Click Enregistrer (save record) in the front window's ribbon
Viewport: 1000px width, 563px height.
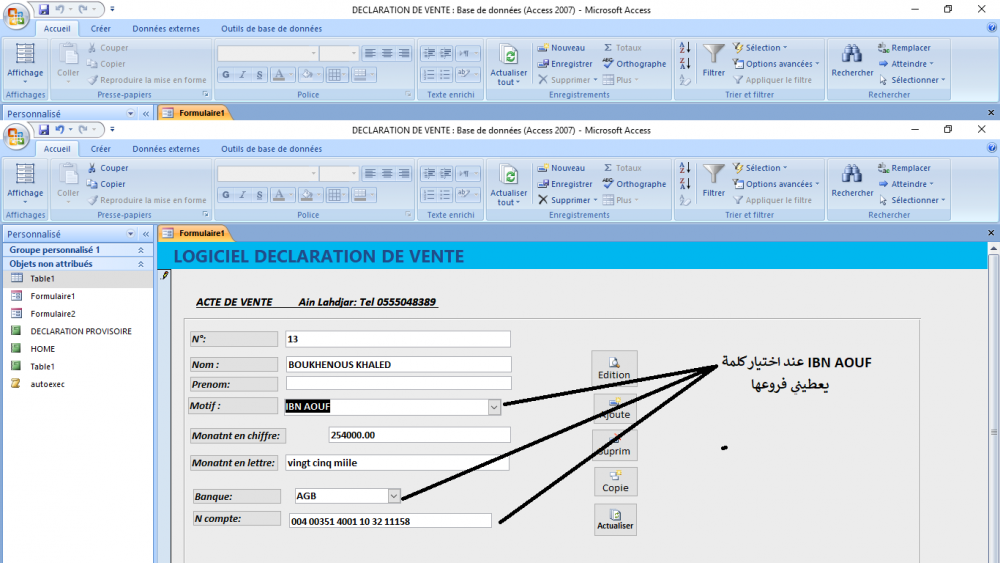coord(565,184)
